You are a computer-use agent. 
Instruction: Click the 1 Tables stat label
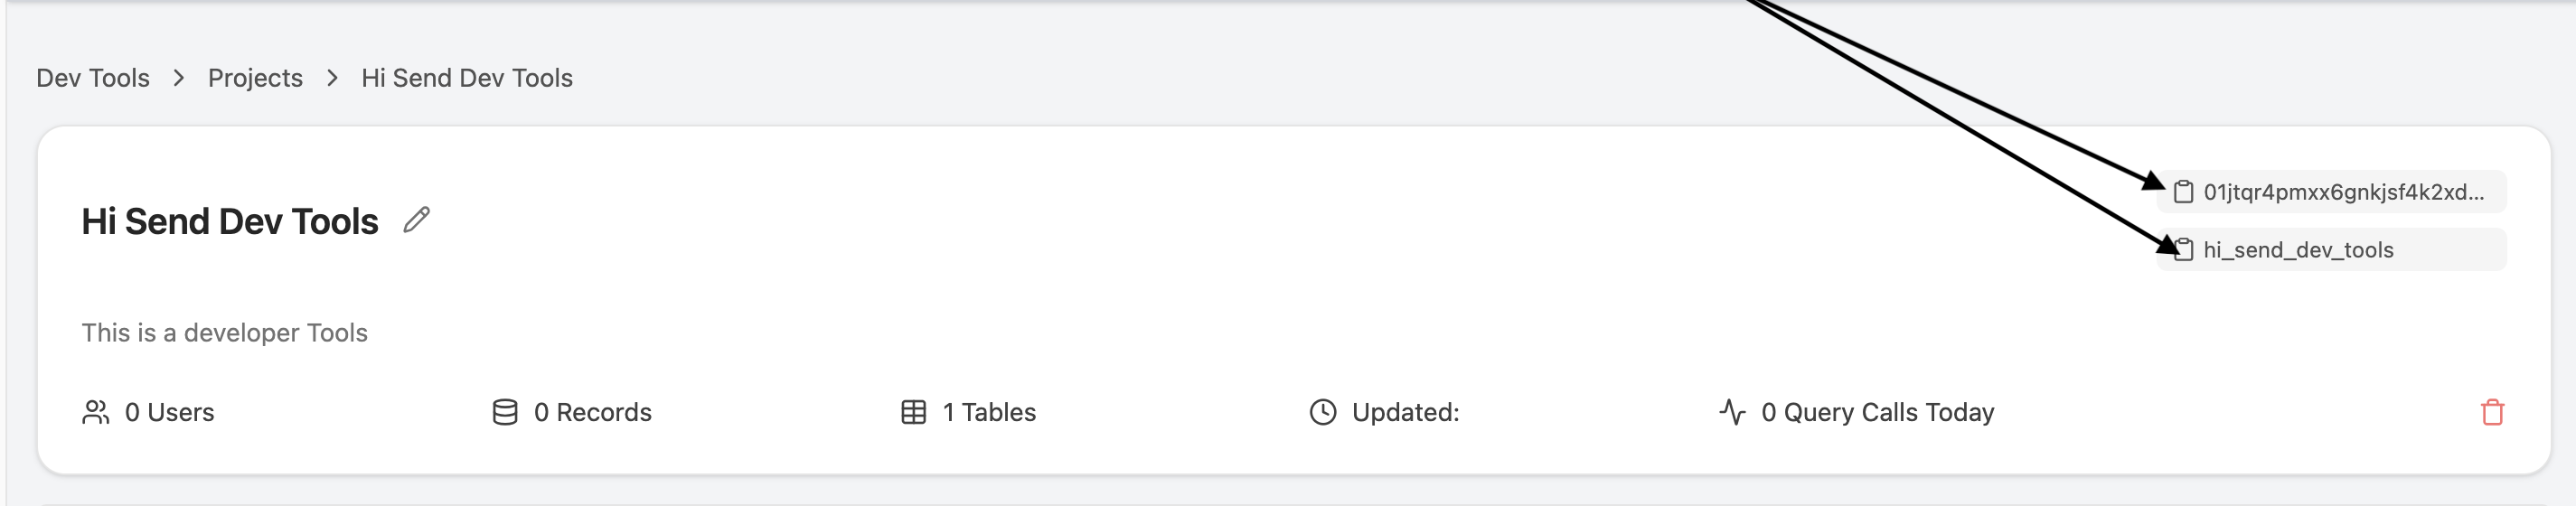point(989,412)
